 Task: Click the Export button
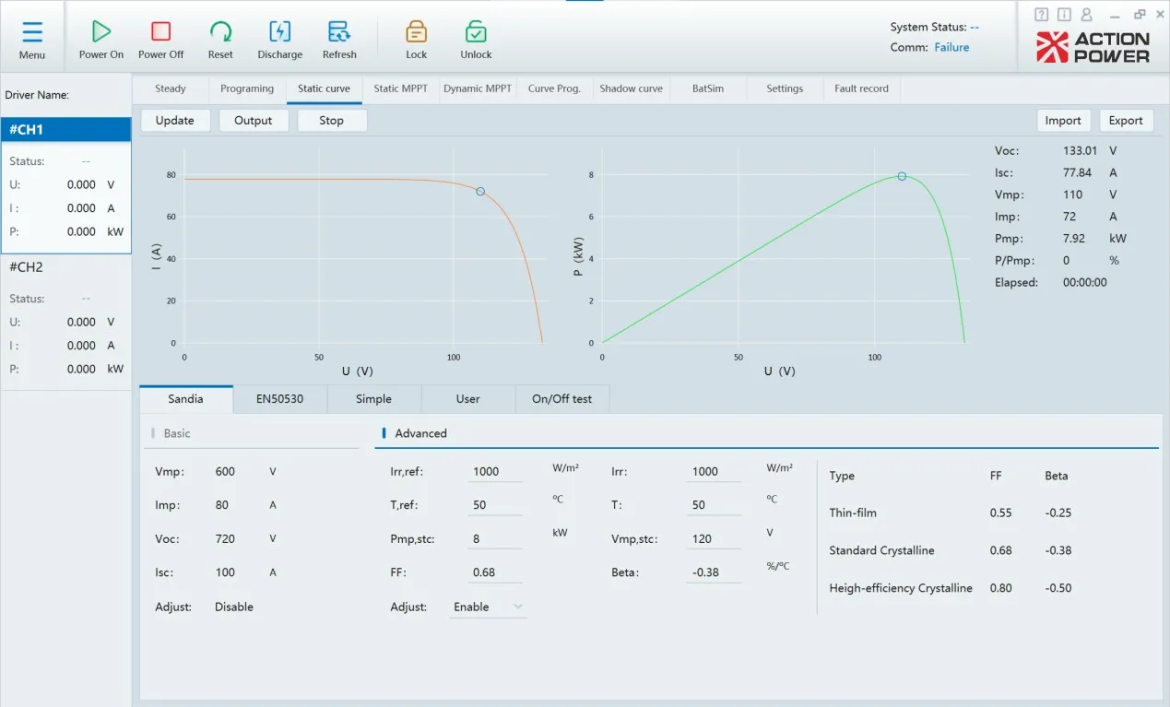(x=1125, y=120)
